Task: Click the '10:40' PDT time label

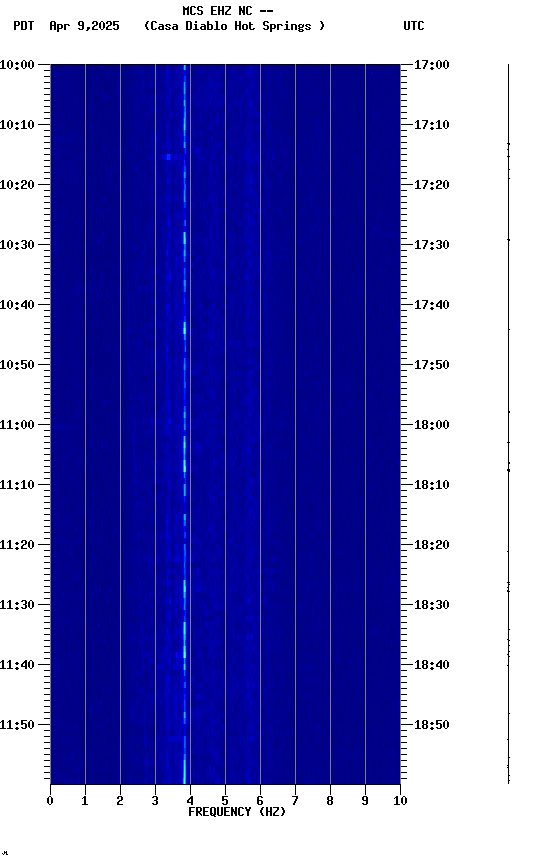Action: [x=17, y=305]
